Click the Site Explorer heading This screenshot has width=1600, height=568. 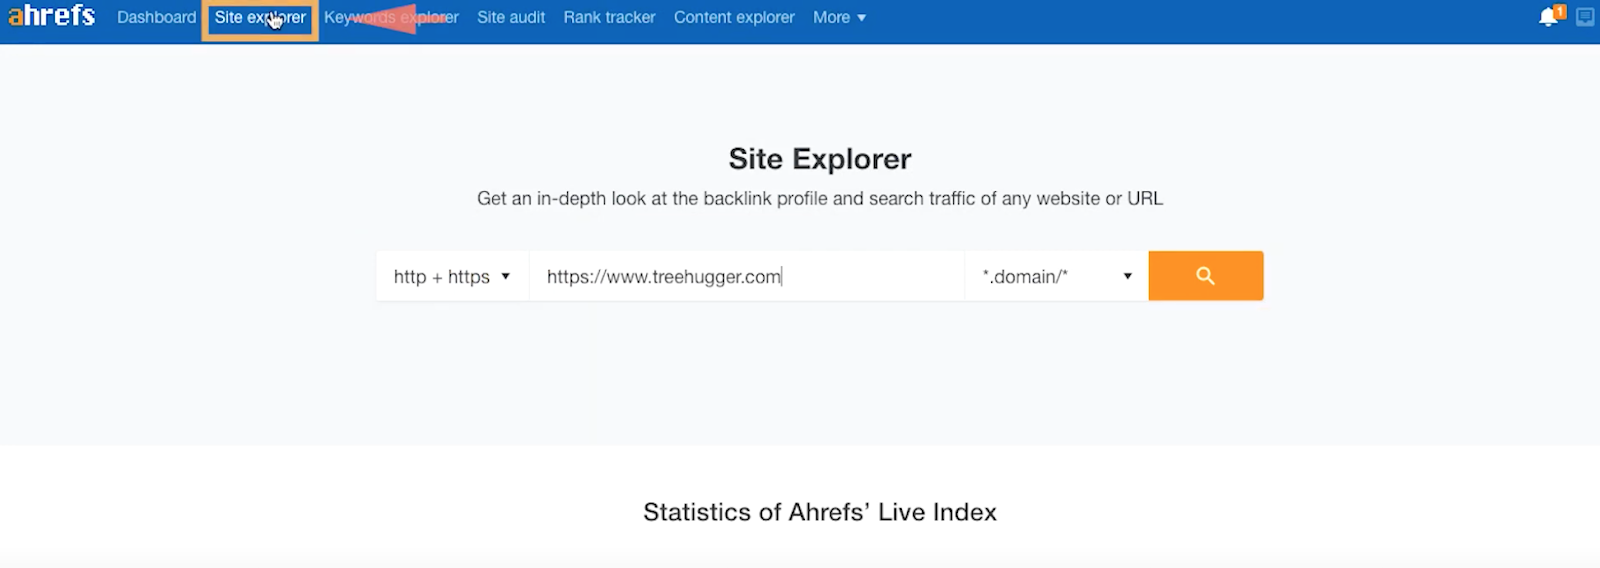click(x=820, y=159)
